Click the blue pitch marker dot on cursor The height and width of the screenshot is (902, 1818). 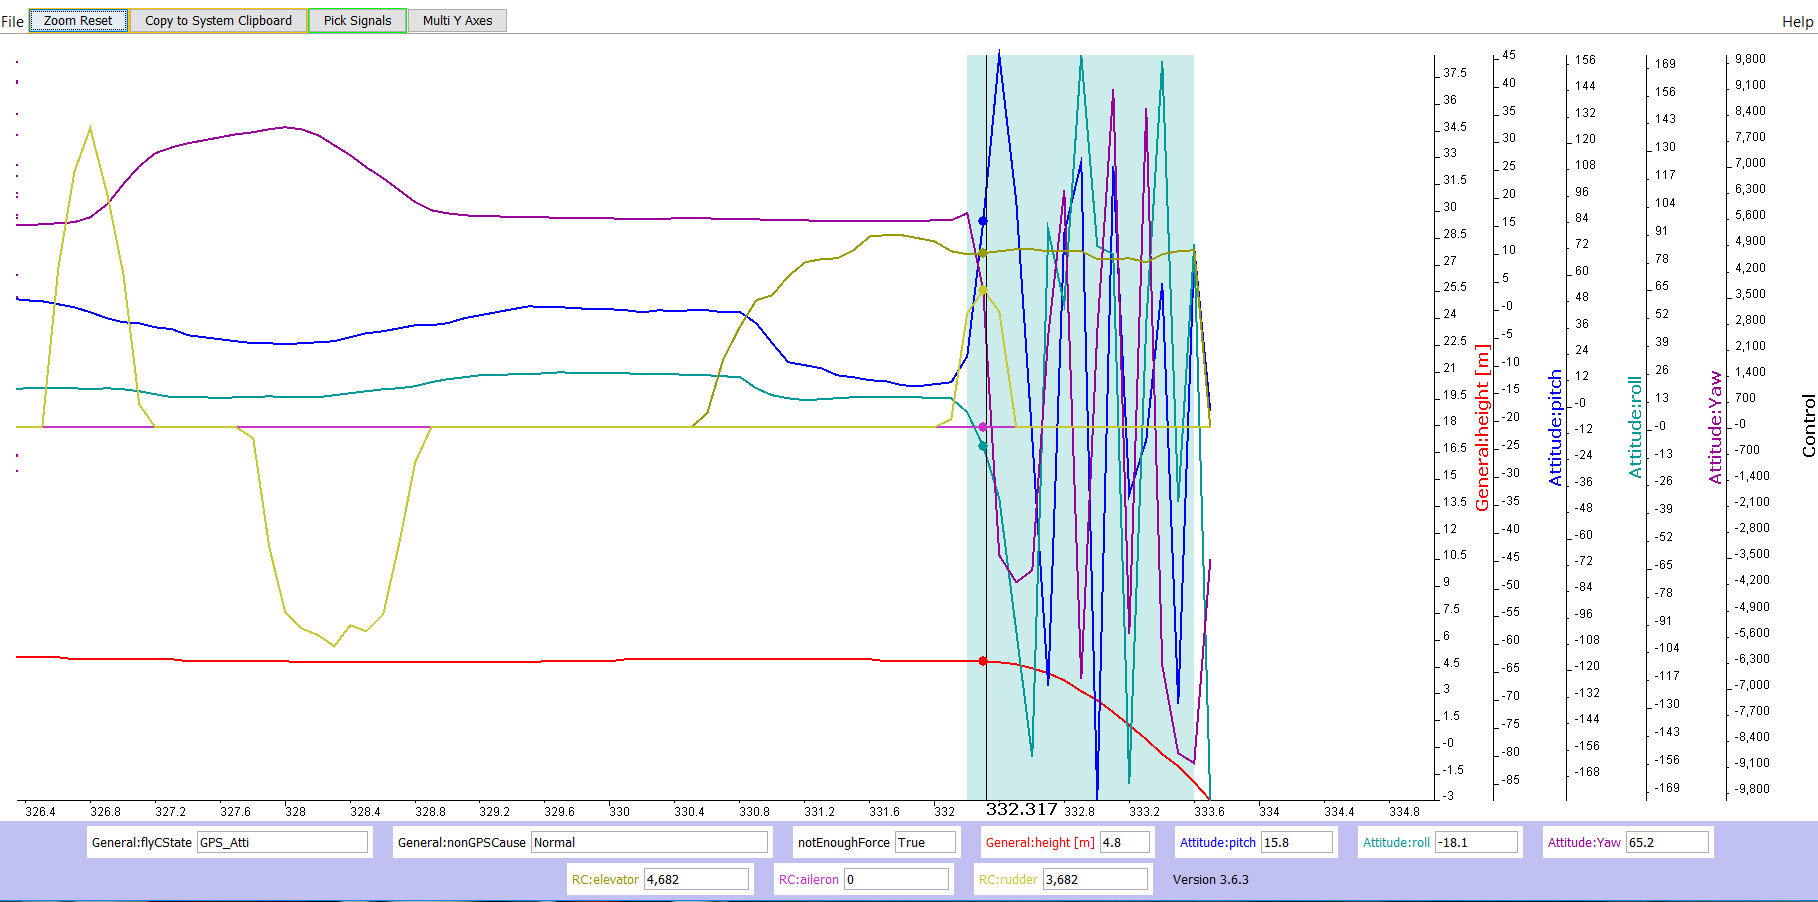pos(983,221)
